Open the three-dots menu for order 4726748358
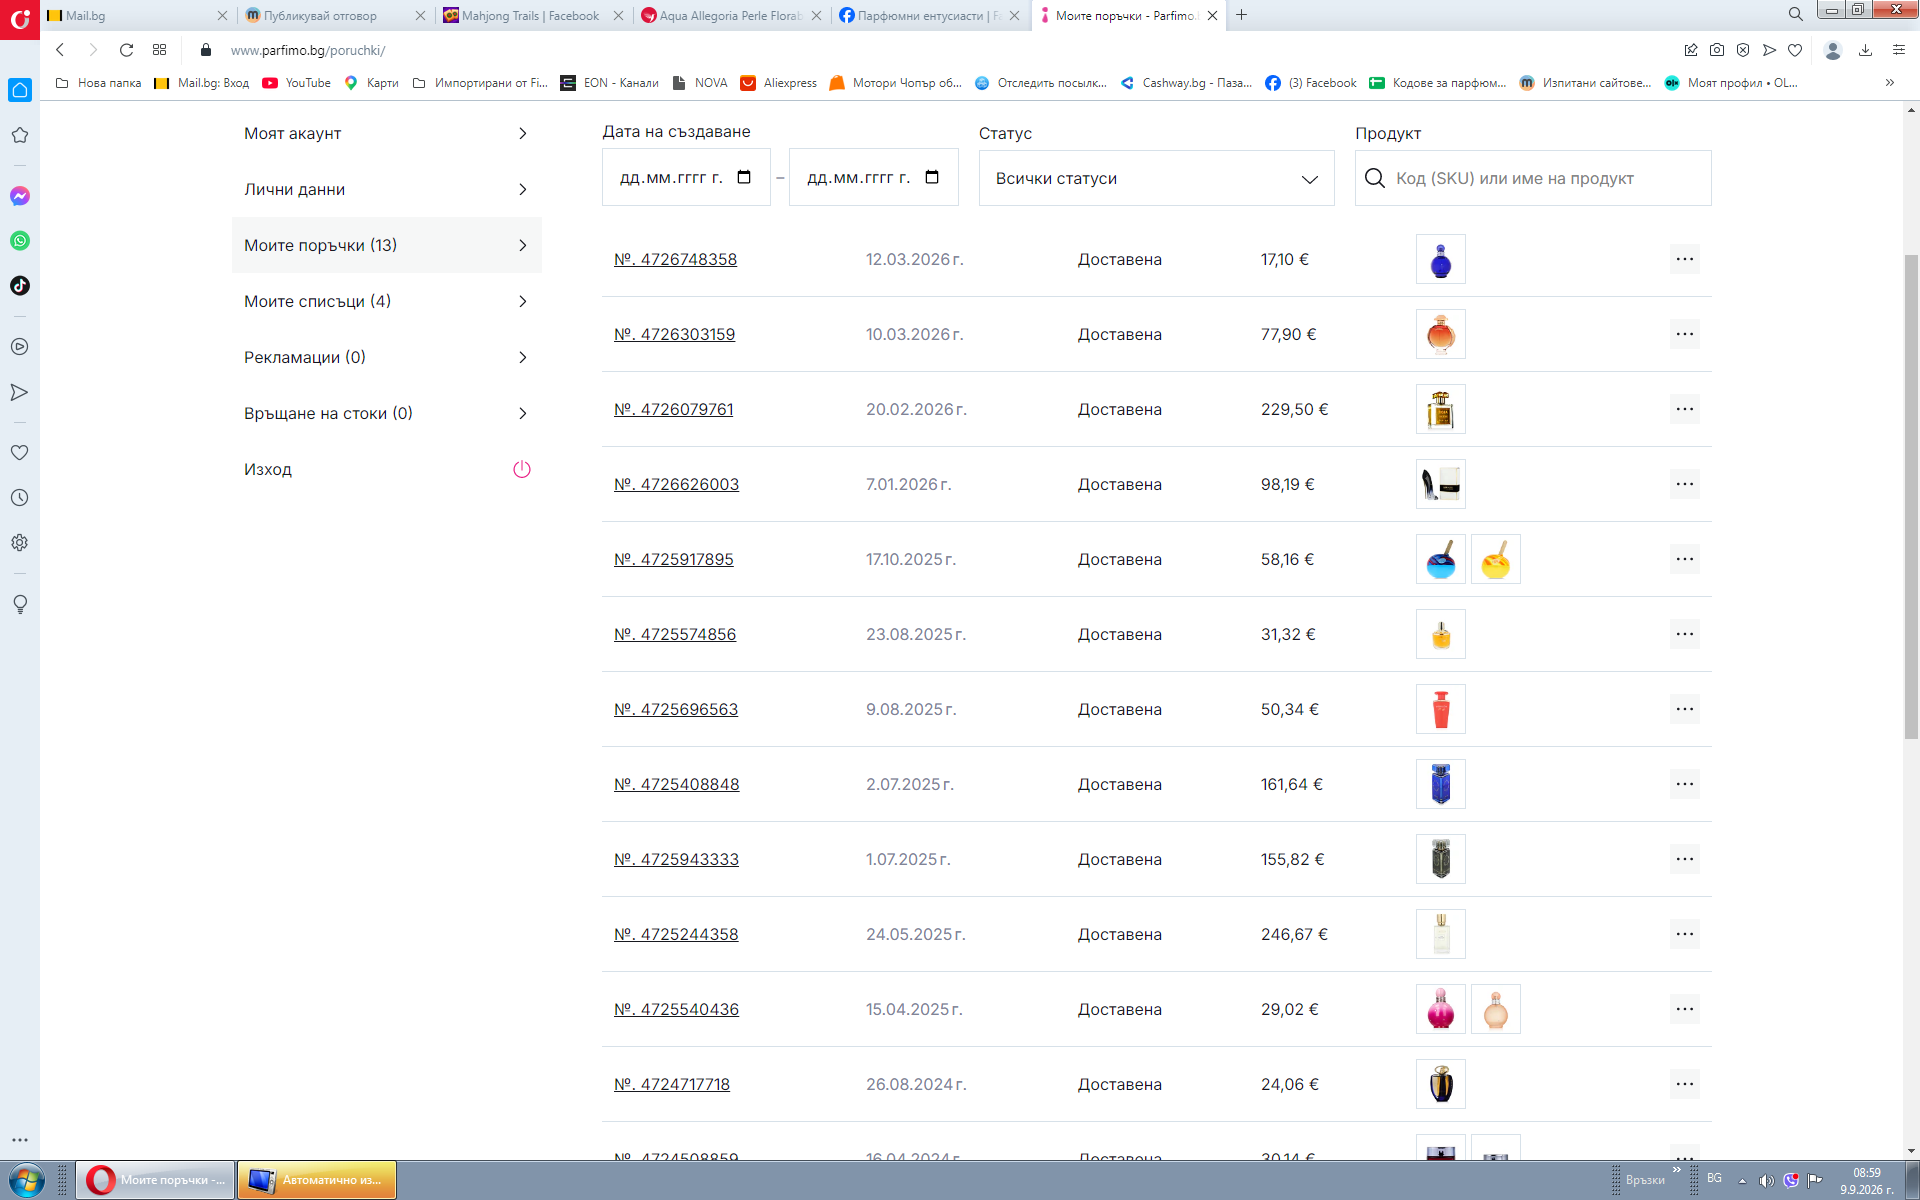The height and width of the screenshot is (1200, 1920). tap(1685, 259)
